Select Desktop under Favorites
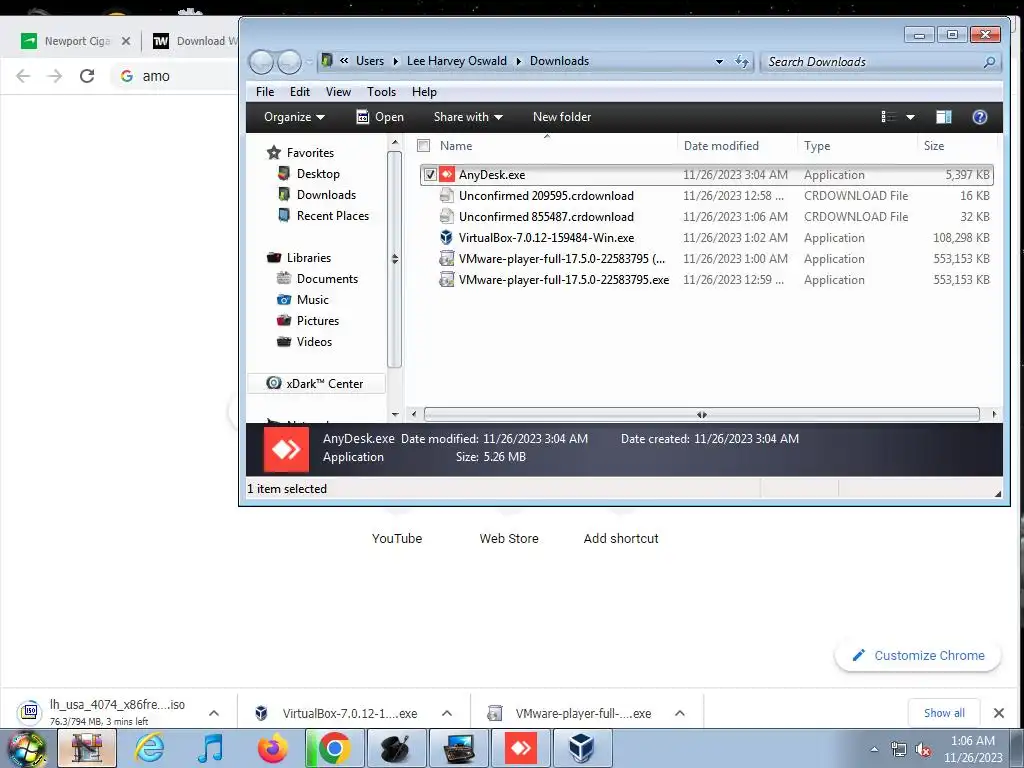Image resolution: width=1024 pixels, height=768 pixels. point(318,174)
